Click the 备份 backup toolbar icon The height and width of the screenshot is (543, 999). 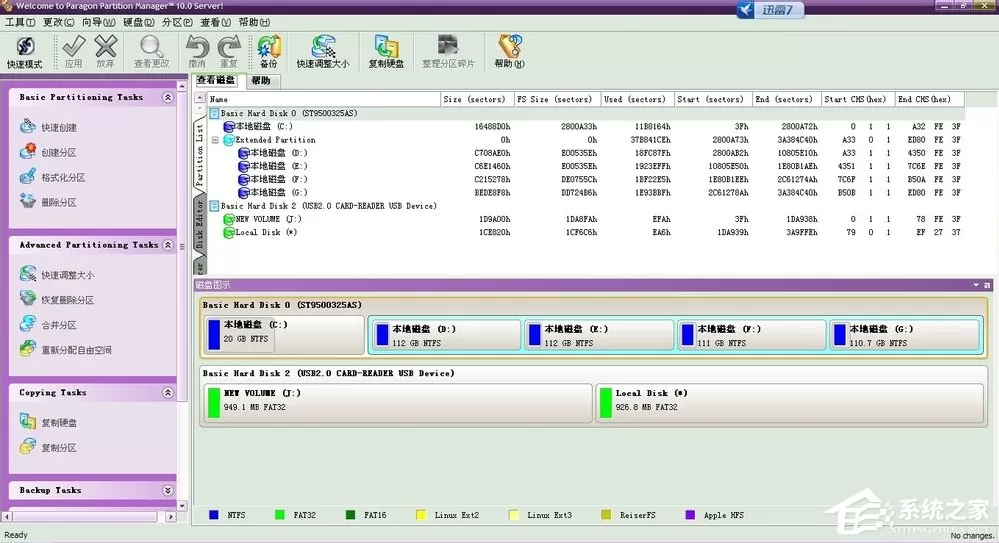(269, 52)
